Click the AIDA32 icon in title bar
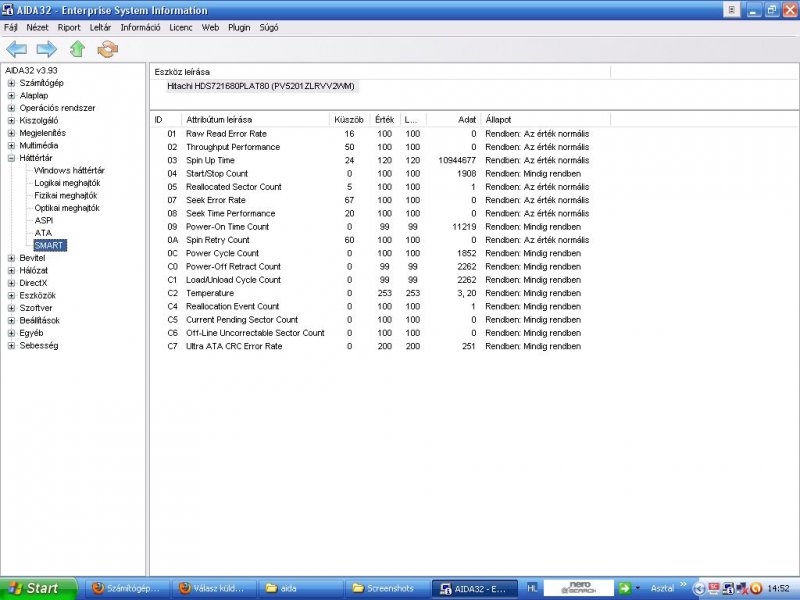This screenshot has height=600, width=800. [x=7, y=10]
